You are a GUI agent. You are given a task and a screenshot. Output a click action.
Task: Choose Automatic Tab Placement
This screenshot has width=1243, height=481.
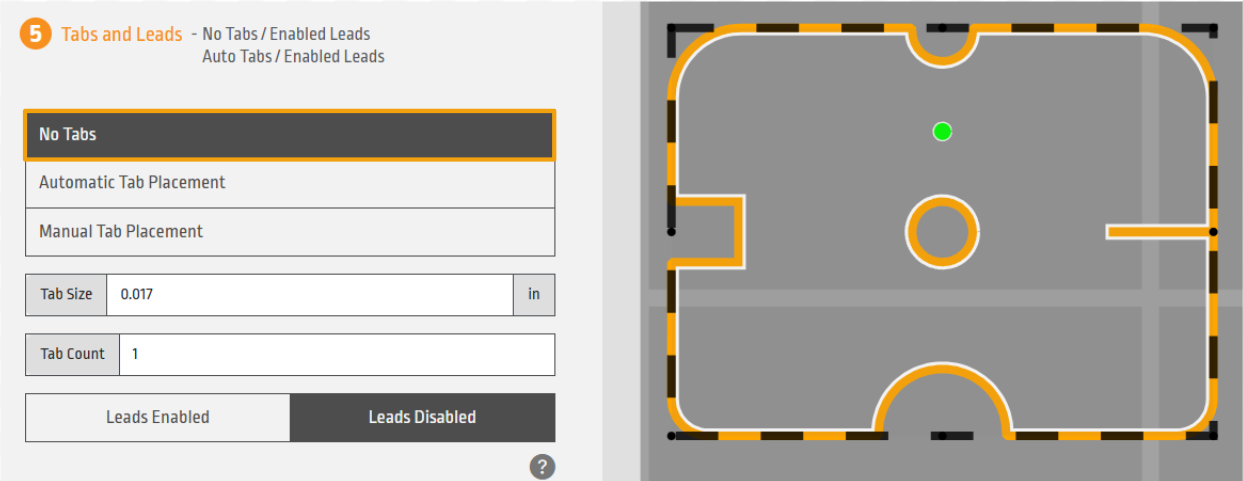click(x=290, y=183)
